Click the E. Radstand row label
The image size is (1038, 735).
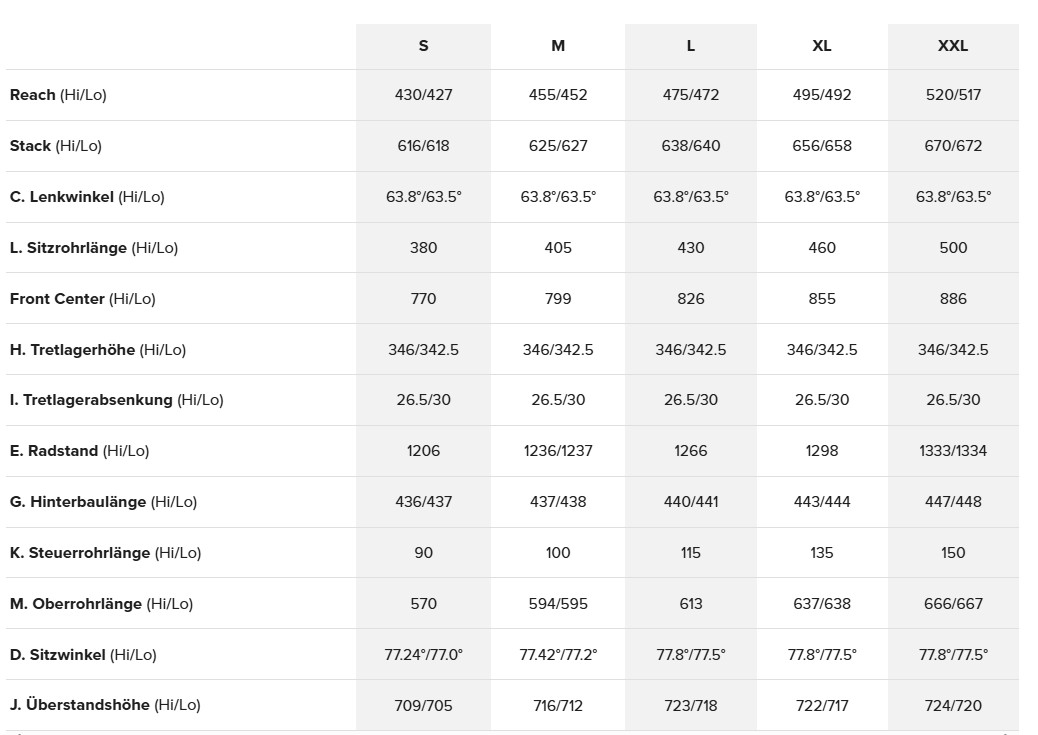[79, 451]
